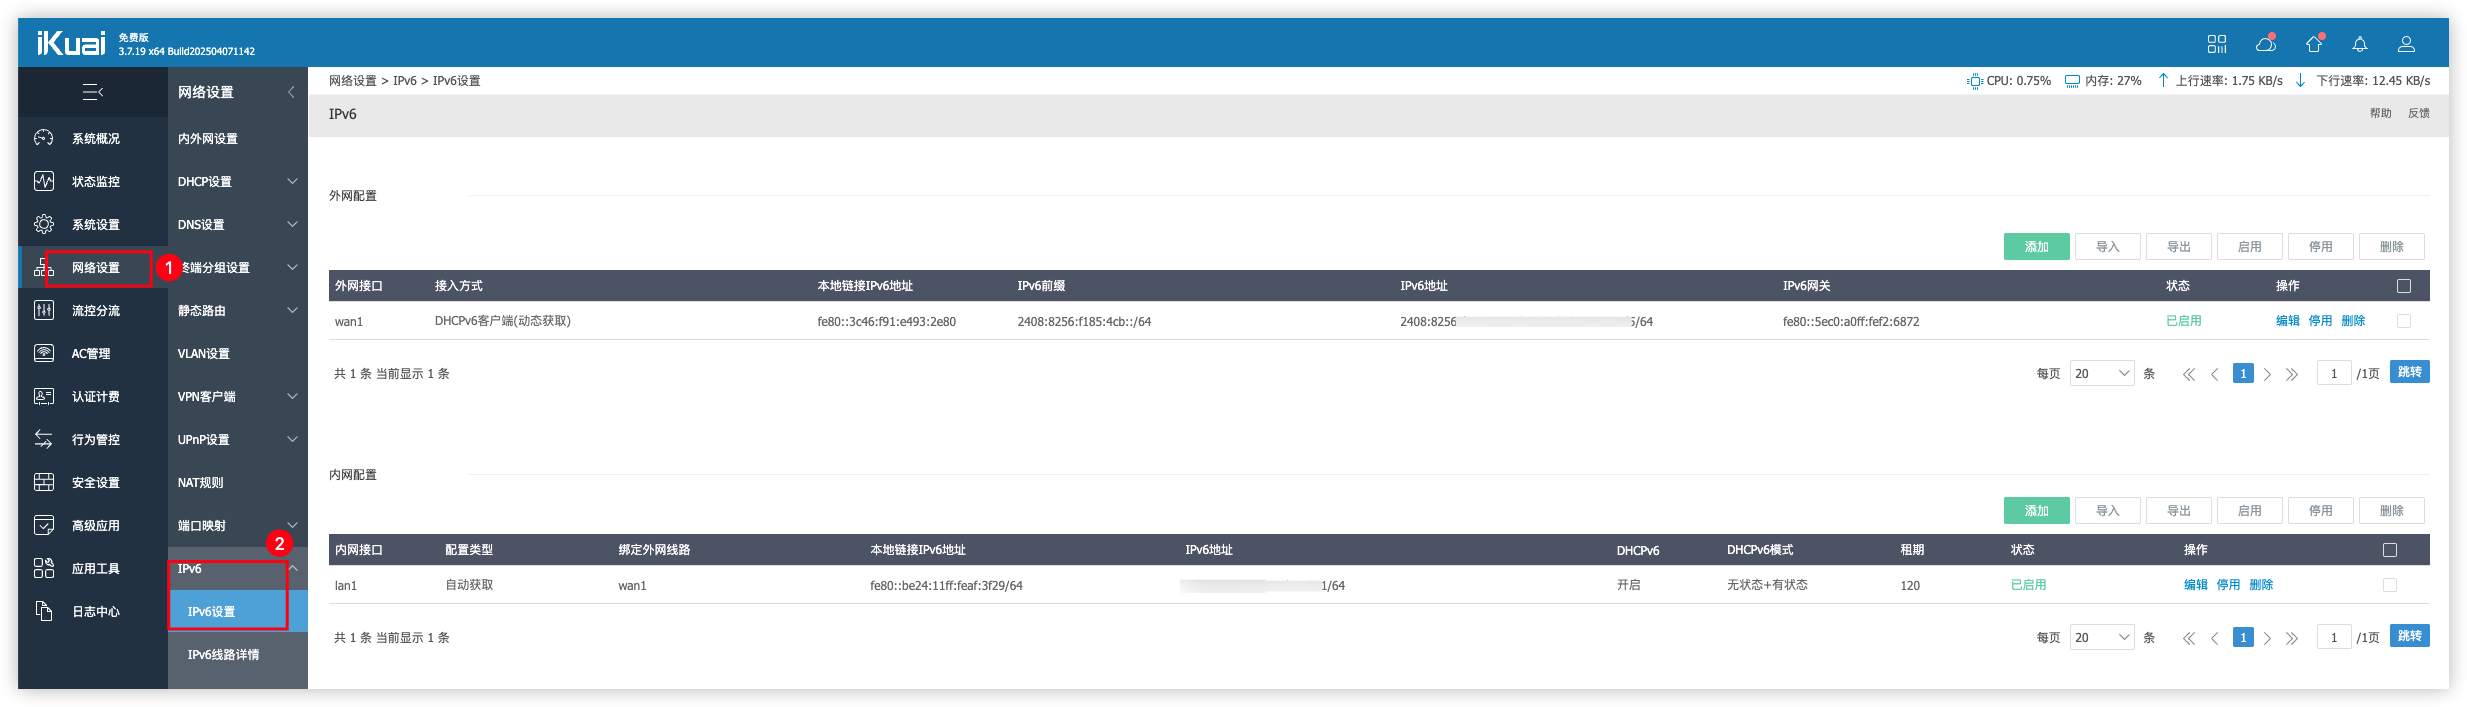This screenshot has width=2467, height=707.
Task: Click 编辑 link for lan1 row
Action: pos(2195,585)
